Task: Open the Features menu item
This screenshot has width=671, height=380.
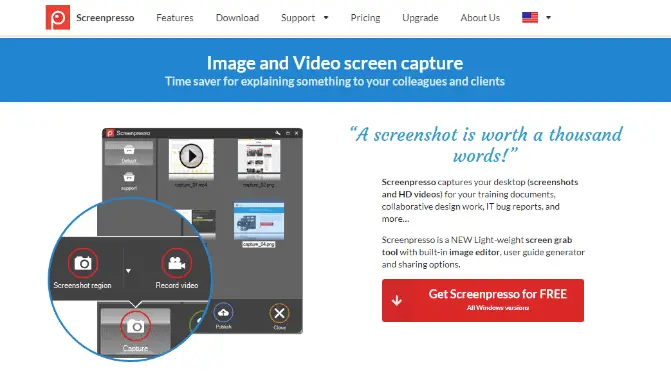Action: (175, 18)
